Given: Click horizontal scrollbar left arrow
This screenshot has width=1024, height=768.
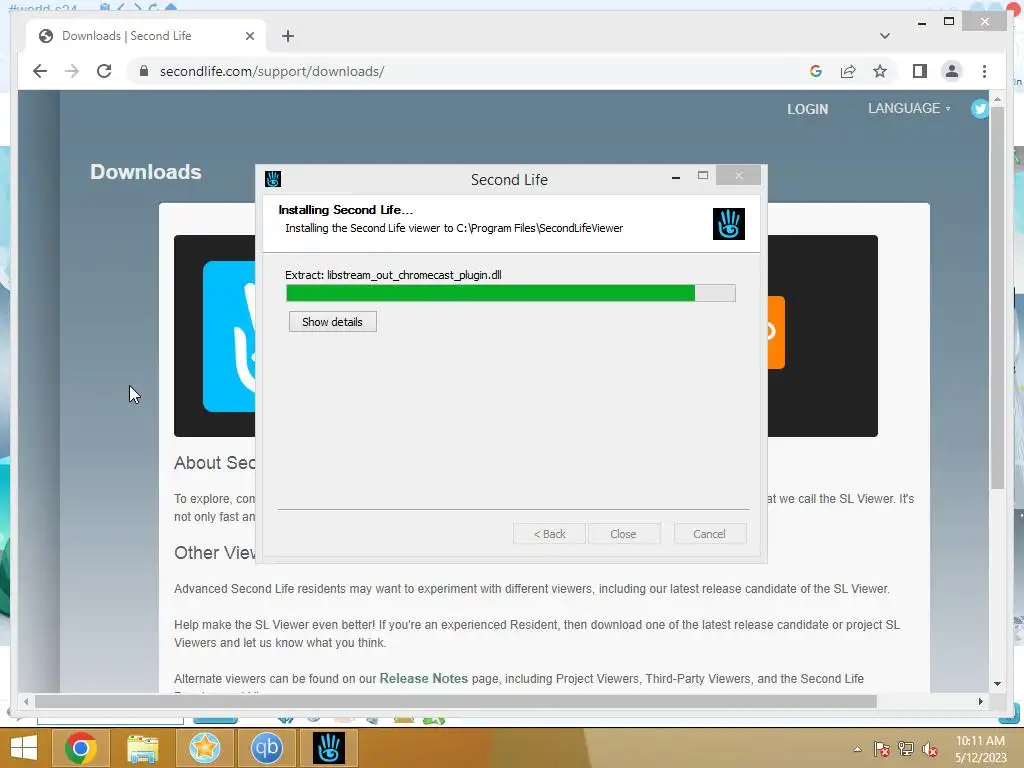Looking at the screenshot, I should point(25,701).
